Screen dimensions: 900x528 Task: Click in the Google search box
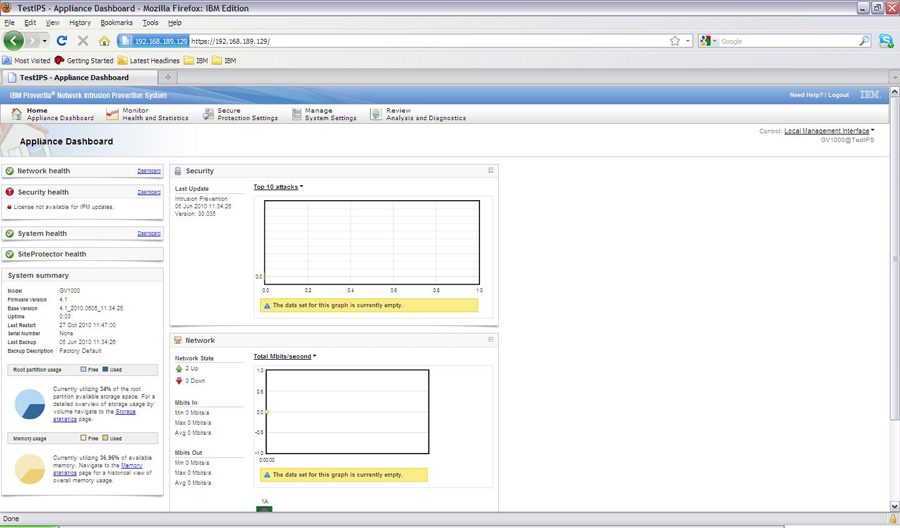pos(788,41)
